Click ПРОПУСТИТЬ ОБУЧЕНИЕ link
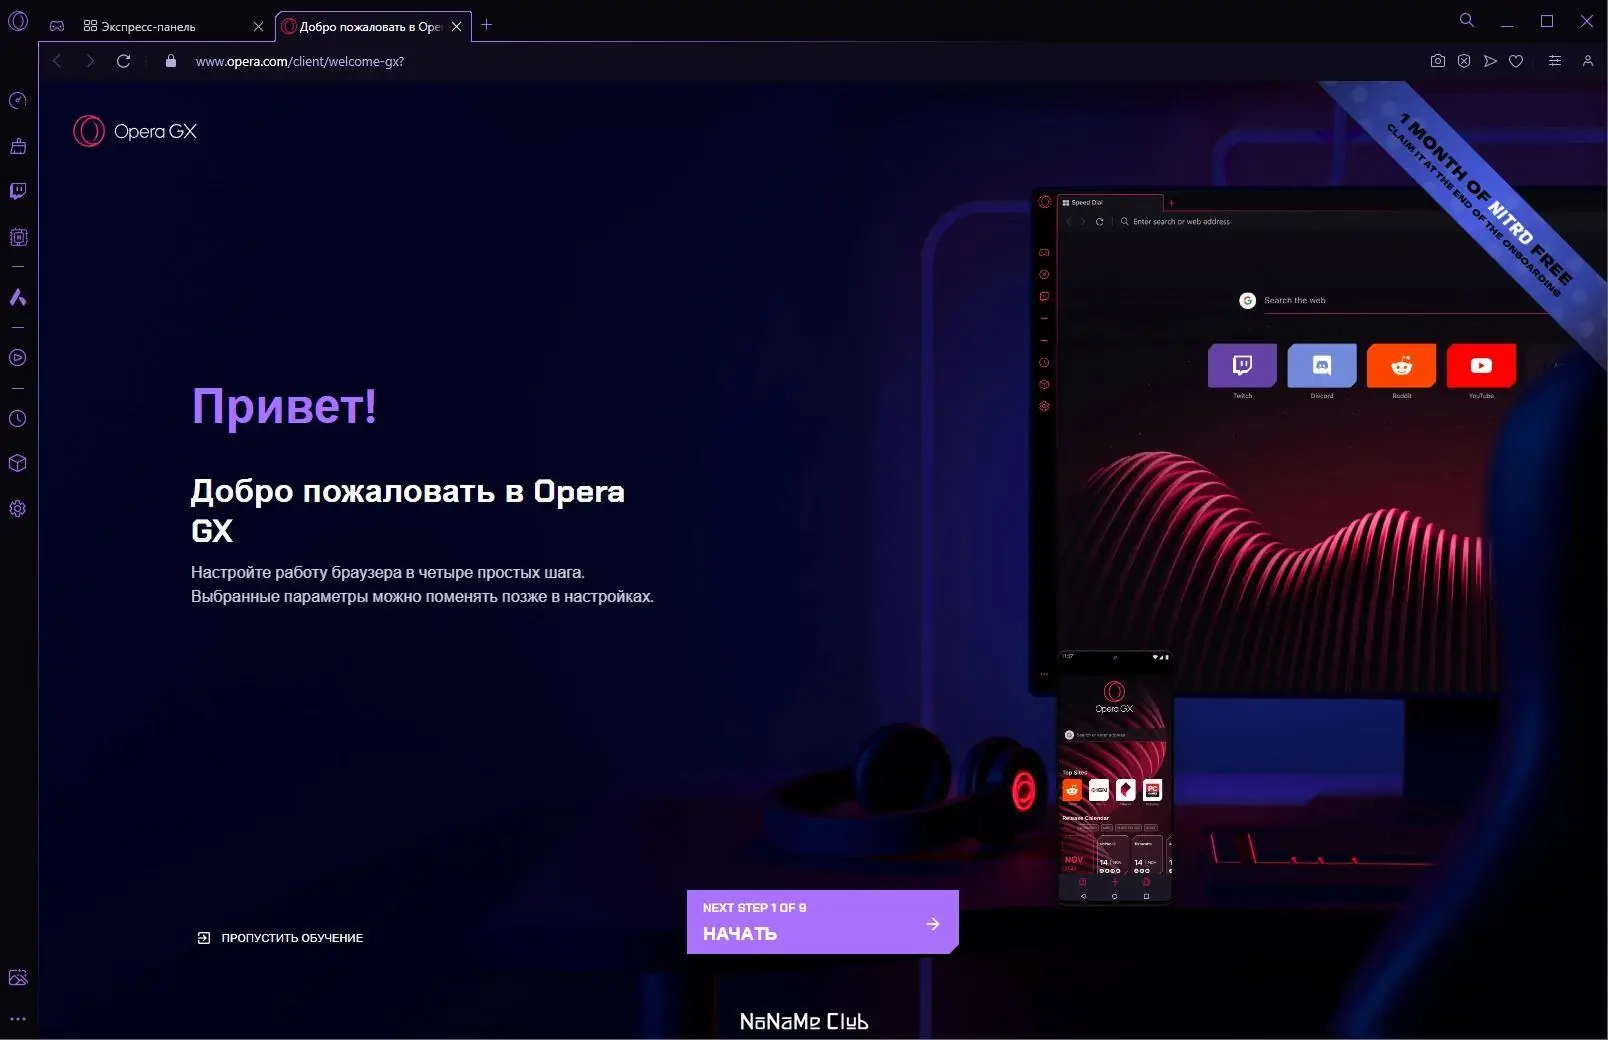 pos(280,938)
